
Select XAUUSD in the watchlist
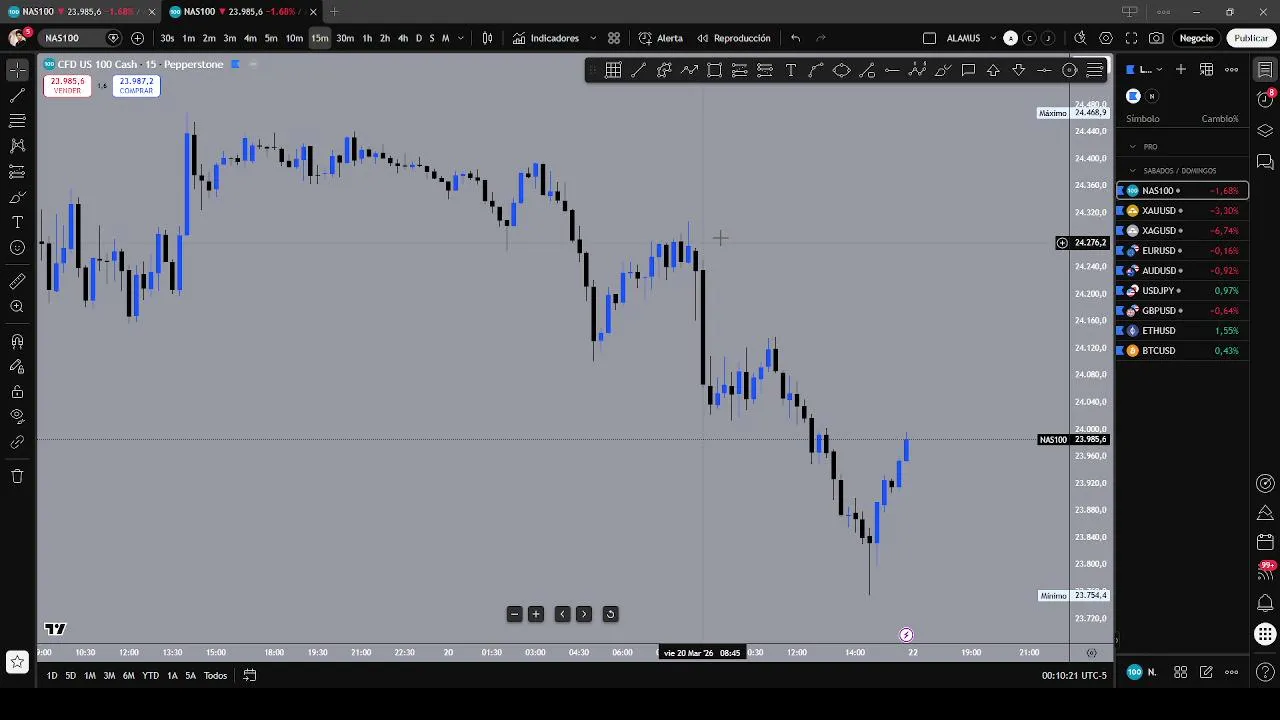point(1182,211)
